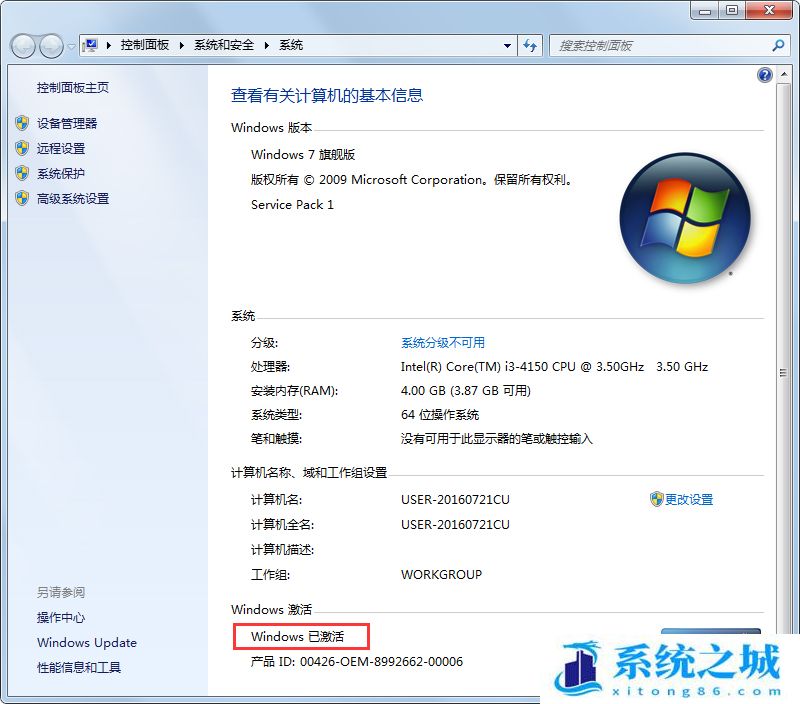Viewport: 800px width, 704px height.
Task: Open 性能信息和工具 link
Action: coord(79,667)
